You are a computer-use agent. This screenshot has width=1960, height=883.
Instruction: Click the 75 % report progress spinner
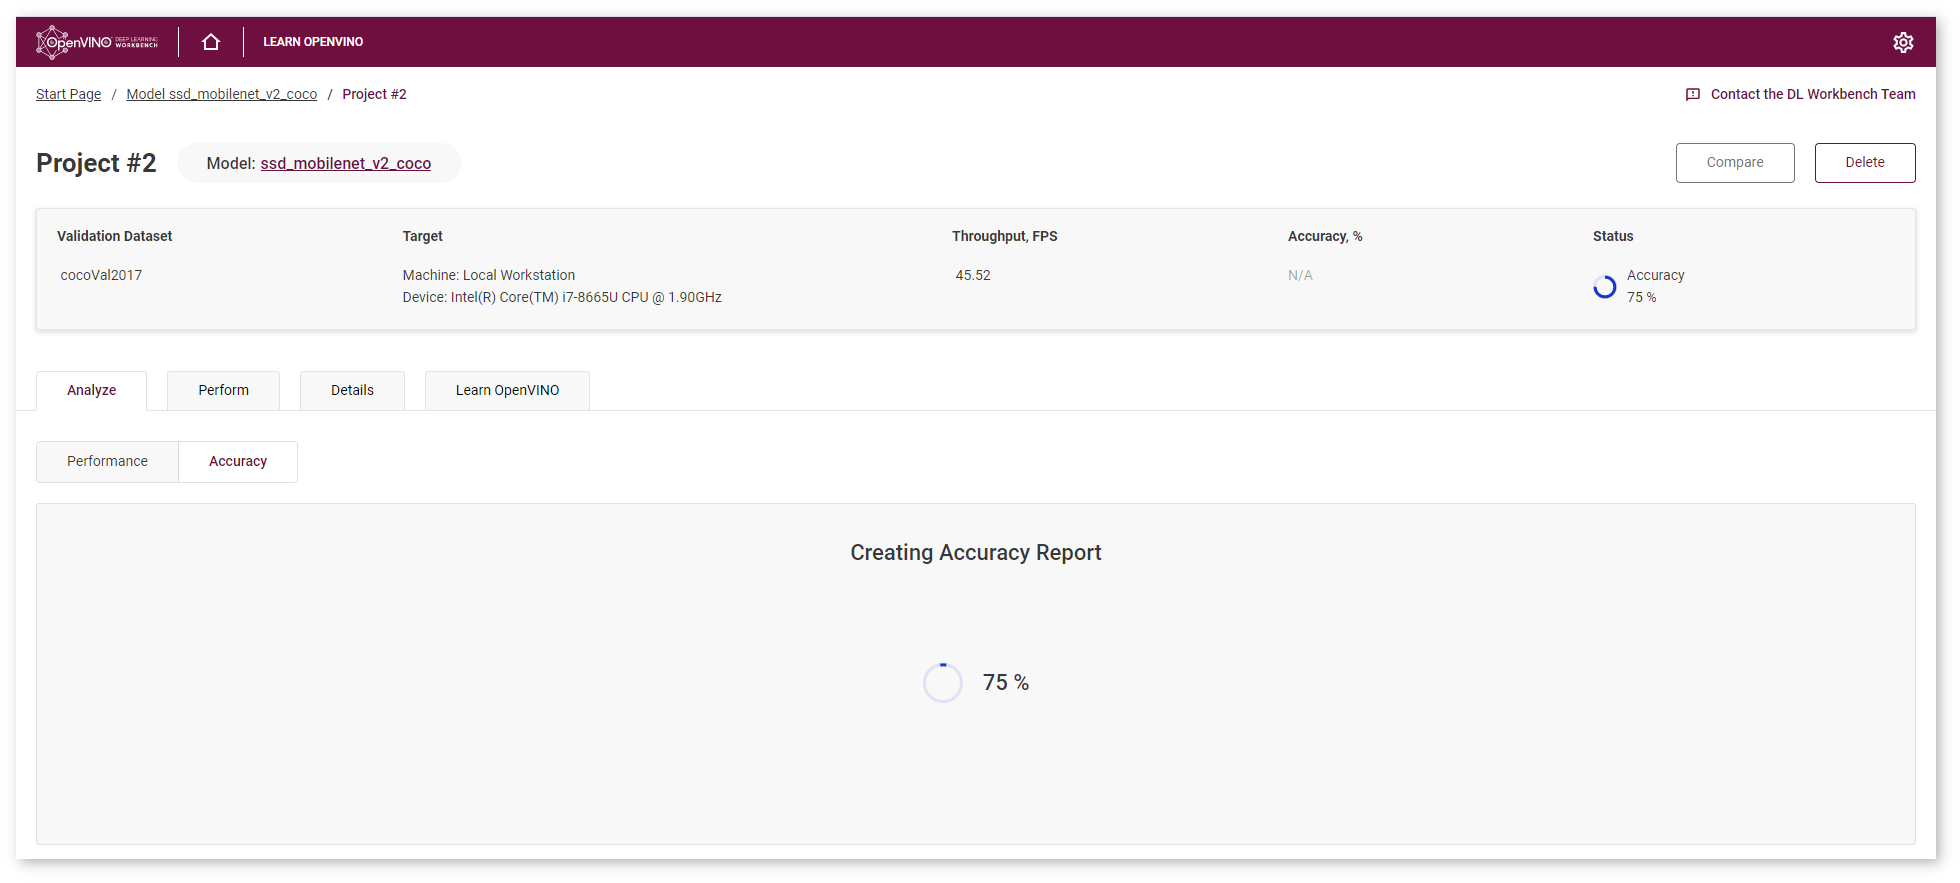(942, 683)
